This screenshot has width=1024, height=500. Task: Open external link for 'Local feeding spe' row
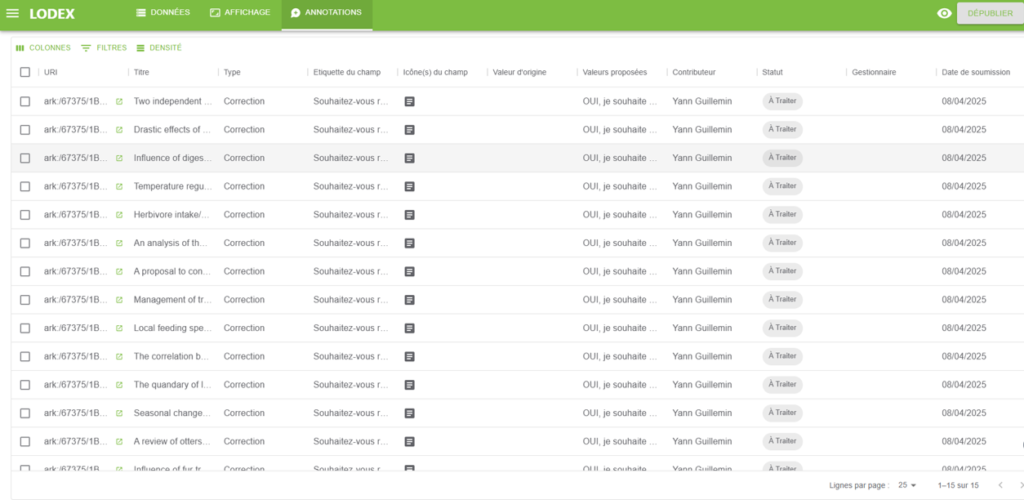(x=119, y=328)
